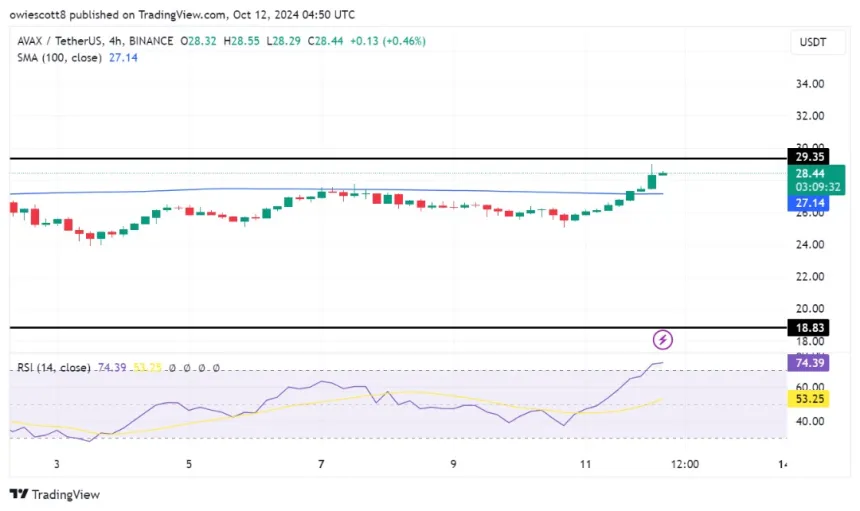Image resolution: width=860 pixels, height=511 pixels.
Task: Click the date label 7 on time axis
Action: click(x=321, y=464)
